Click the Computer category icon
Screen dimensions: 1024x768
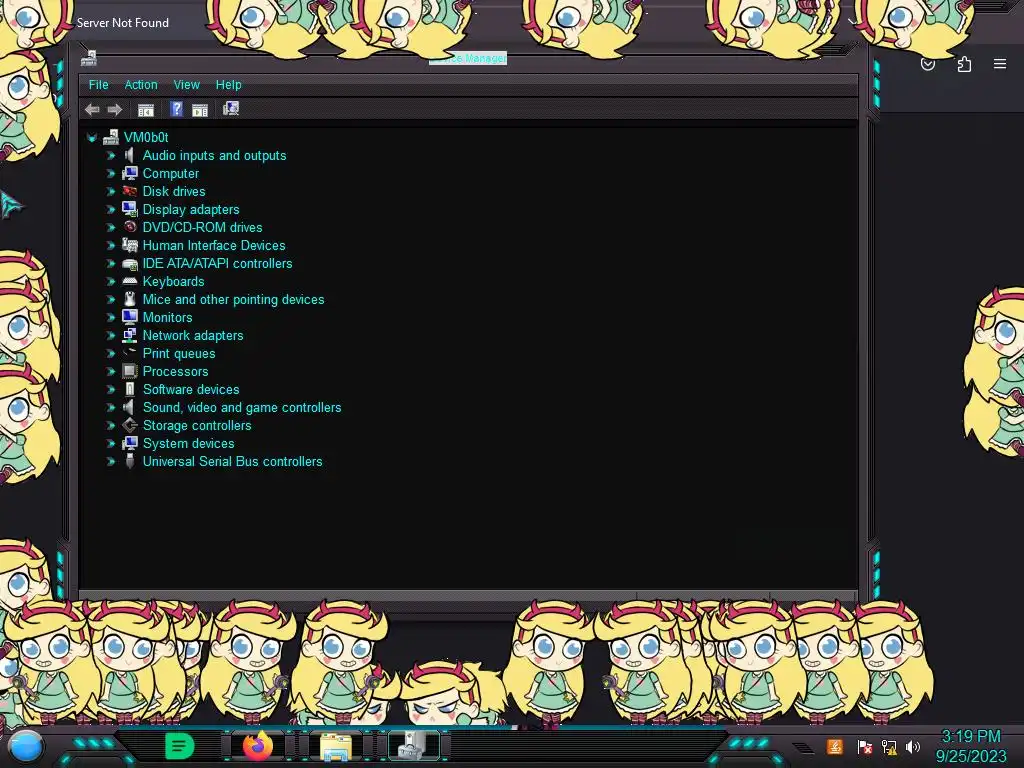129,173
